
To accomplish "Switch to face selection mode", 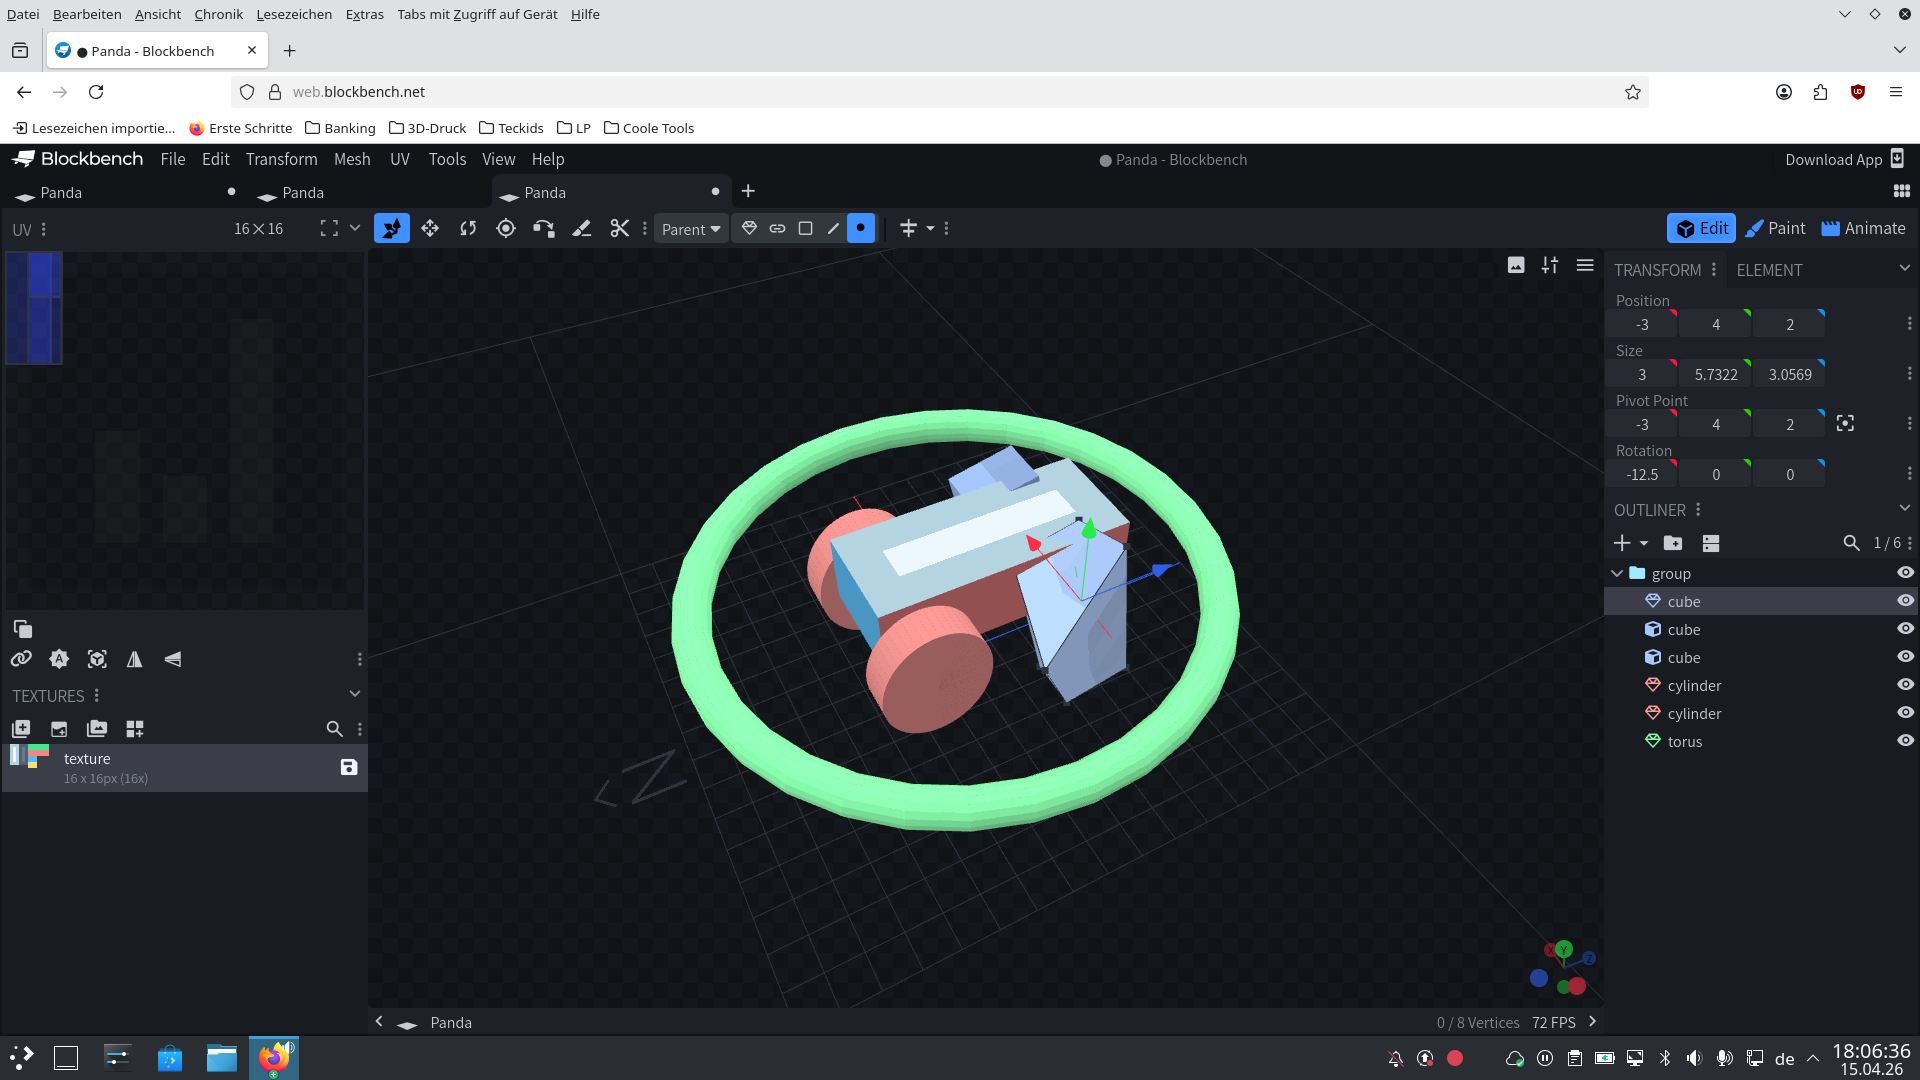I will tap(805, 228).
